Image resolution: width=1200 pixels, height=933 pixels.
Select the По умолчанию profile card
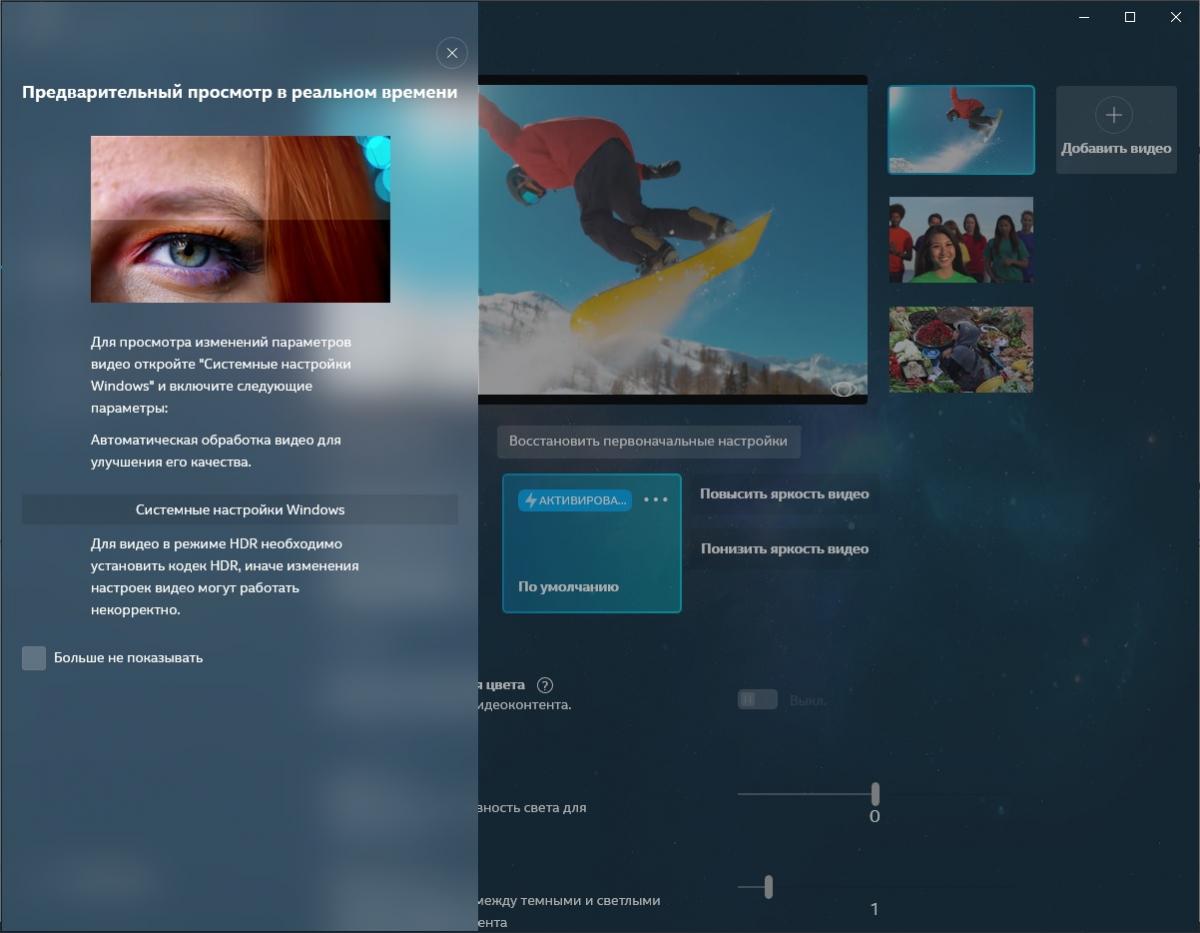tap(592, 543)
